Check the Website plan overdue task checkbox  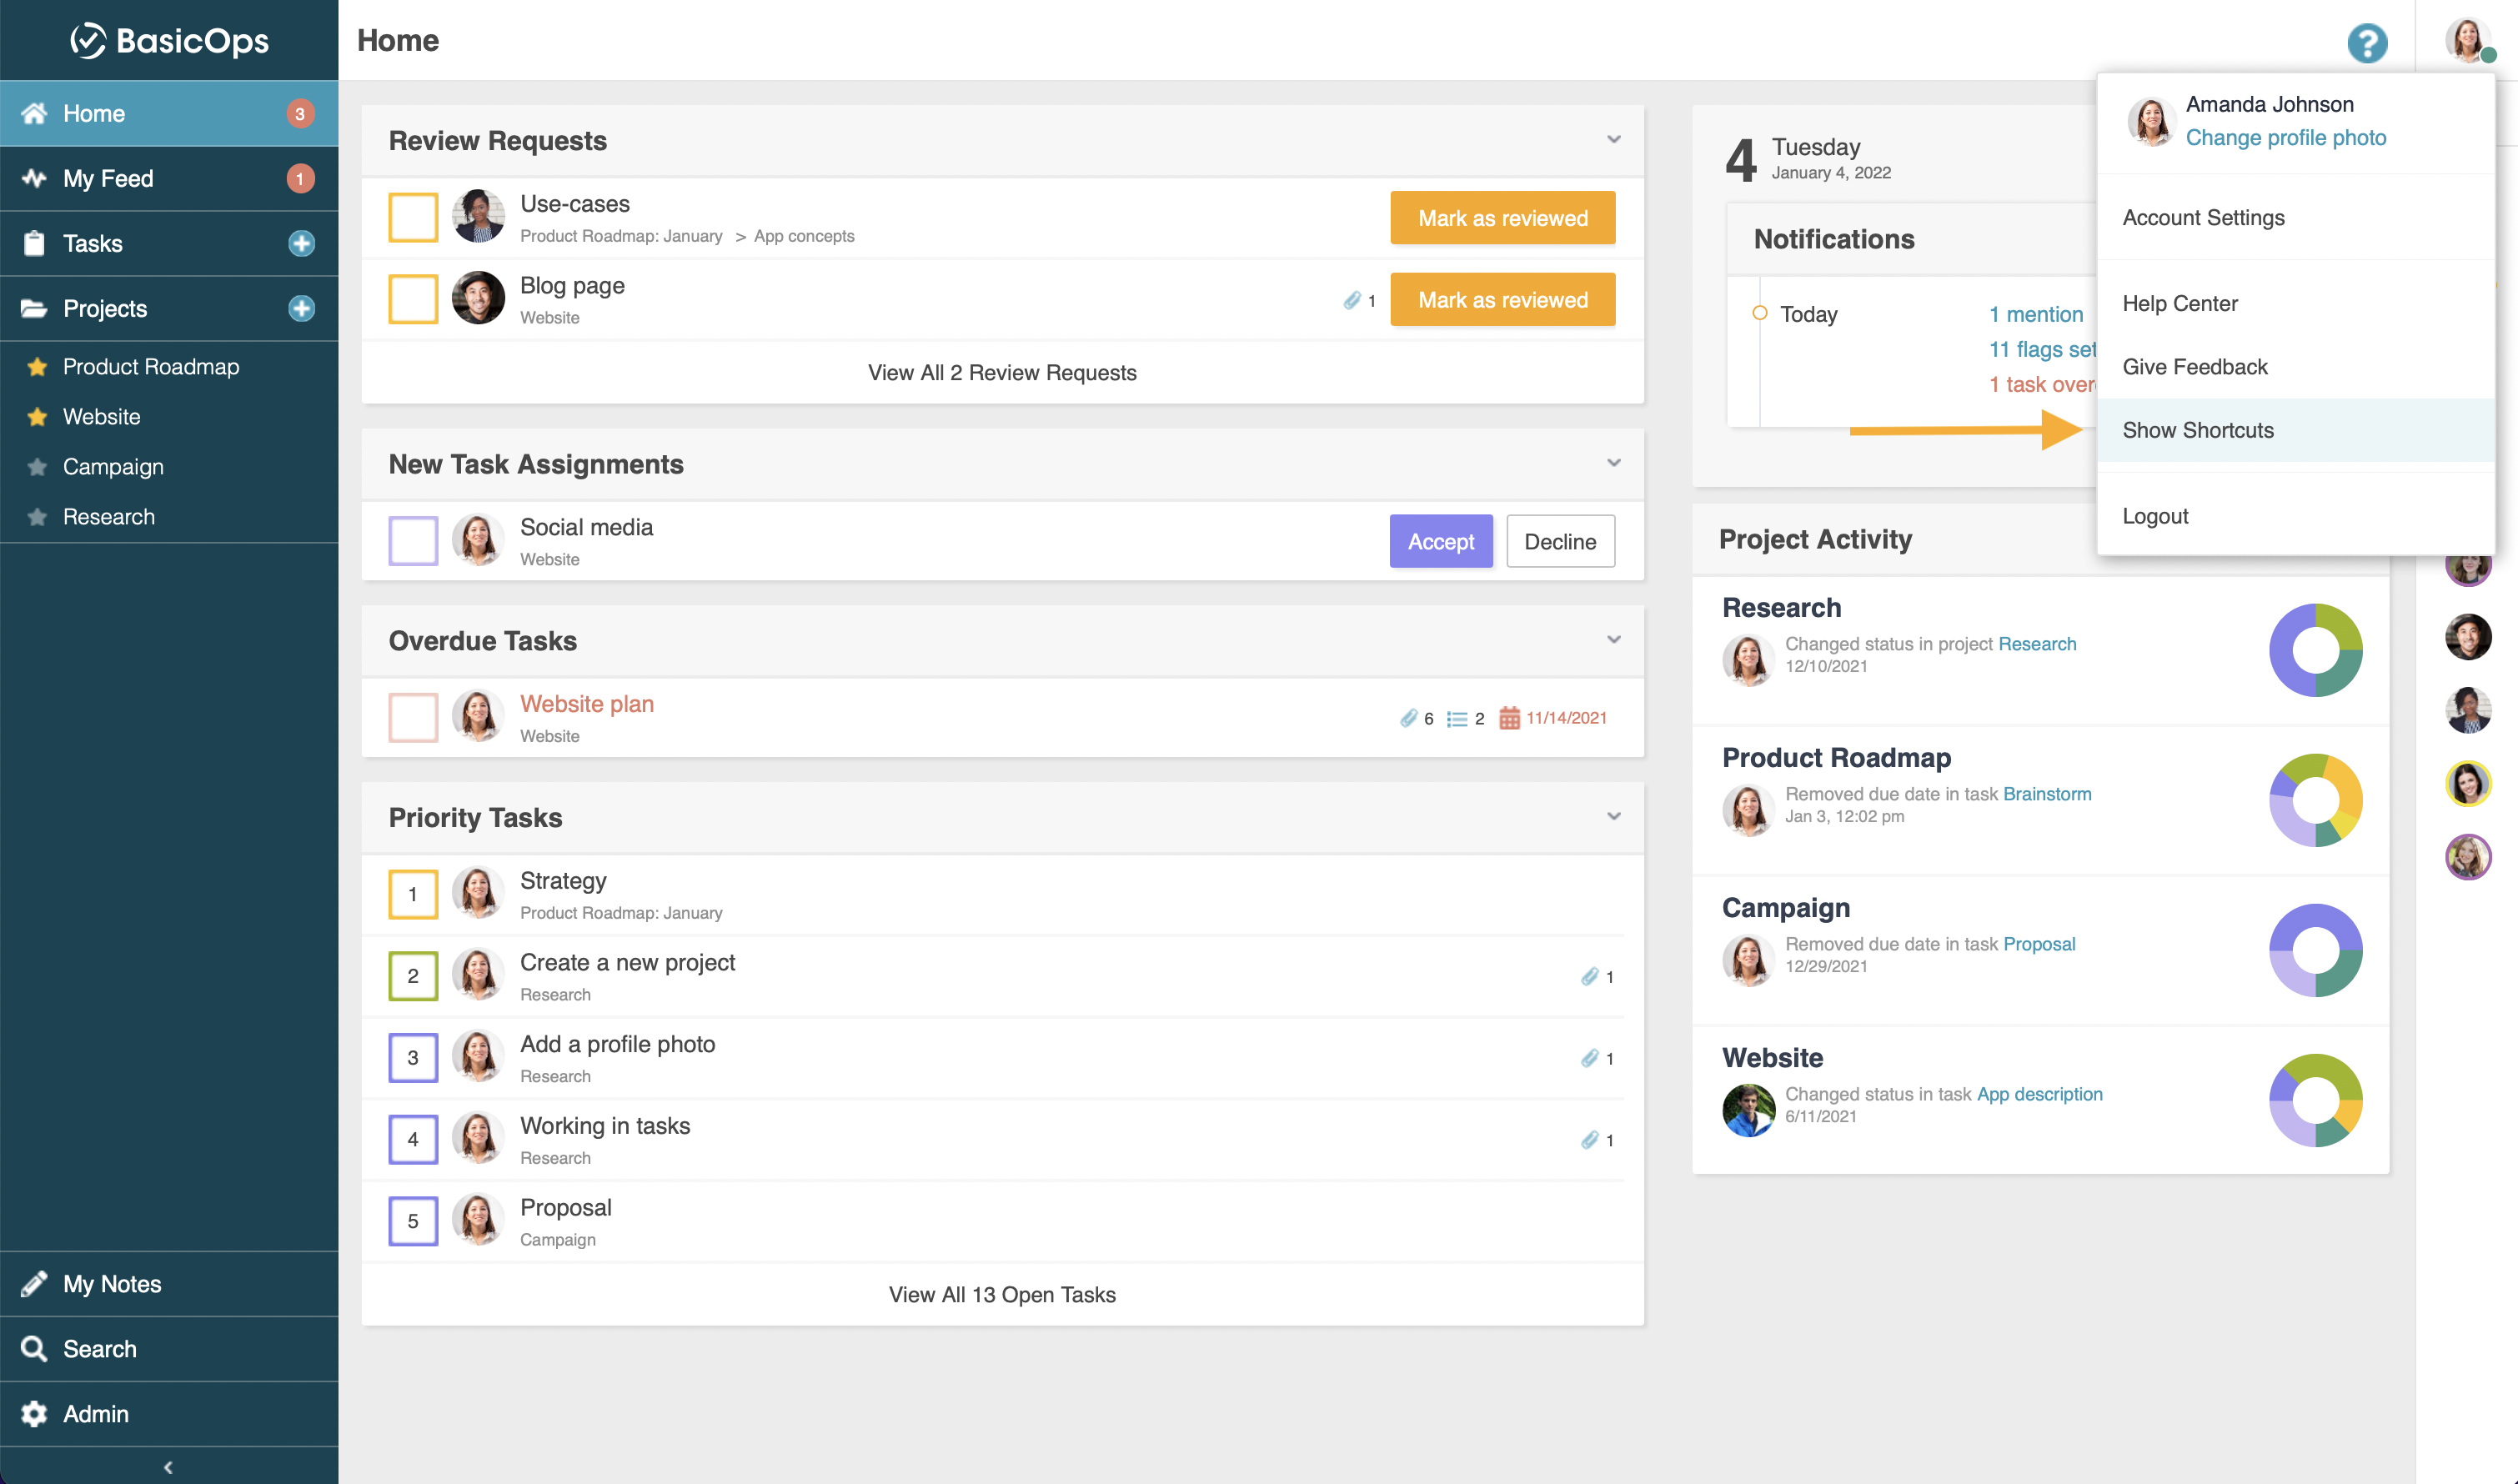click(413, 717)
